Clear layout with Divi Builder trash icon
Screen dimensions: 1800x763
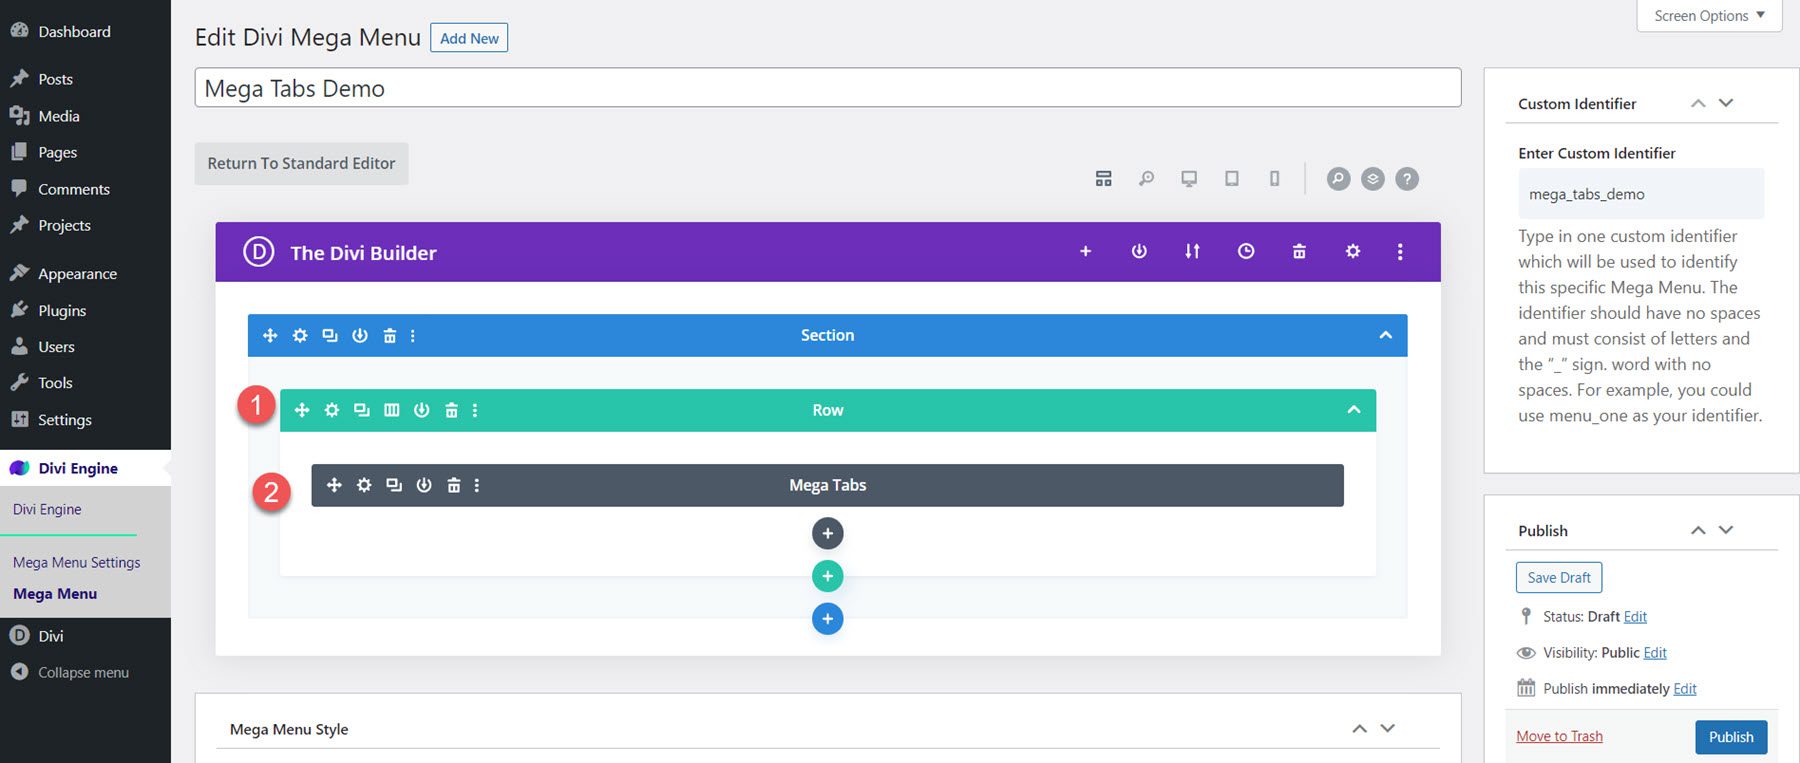click(x=1299, y=252)
